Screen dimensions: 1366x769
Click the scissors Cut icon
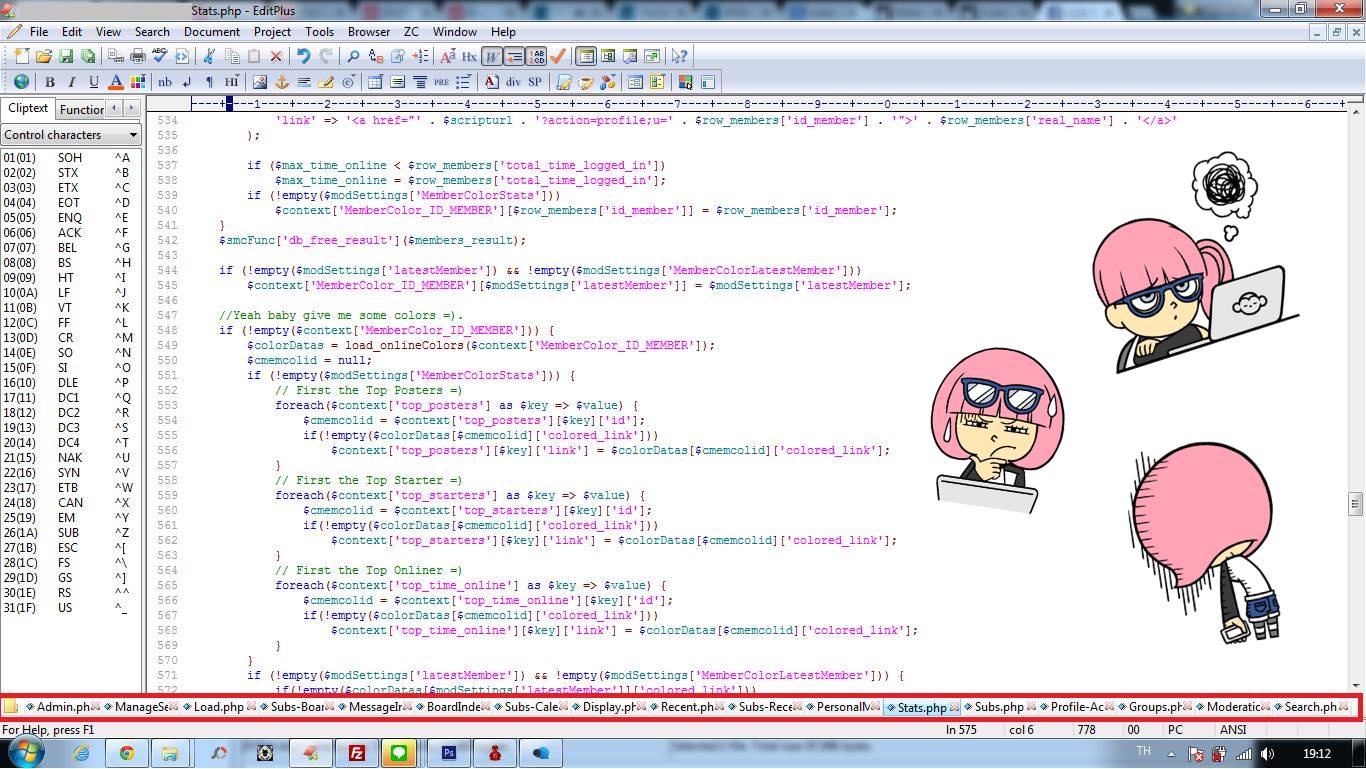click(210, 56)
